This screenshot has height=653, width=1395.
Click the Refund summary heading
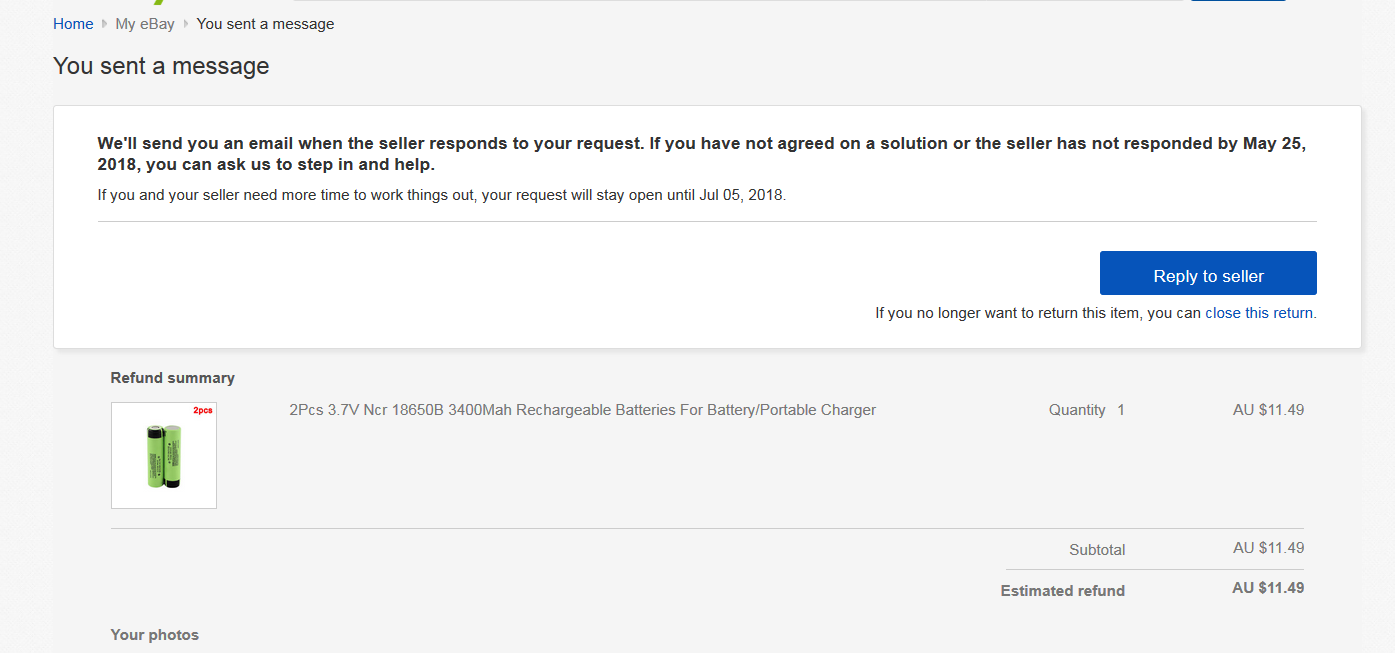(172, 378)
